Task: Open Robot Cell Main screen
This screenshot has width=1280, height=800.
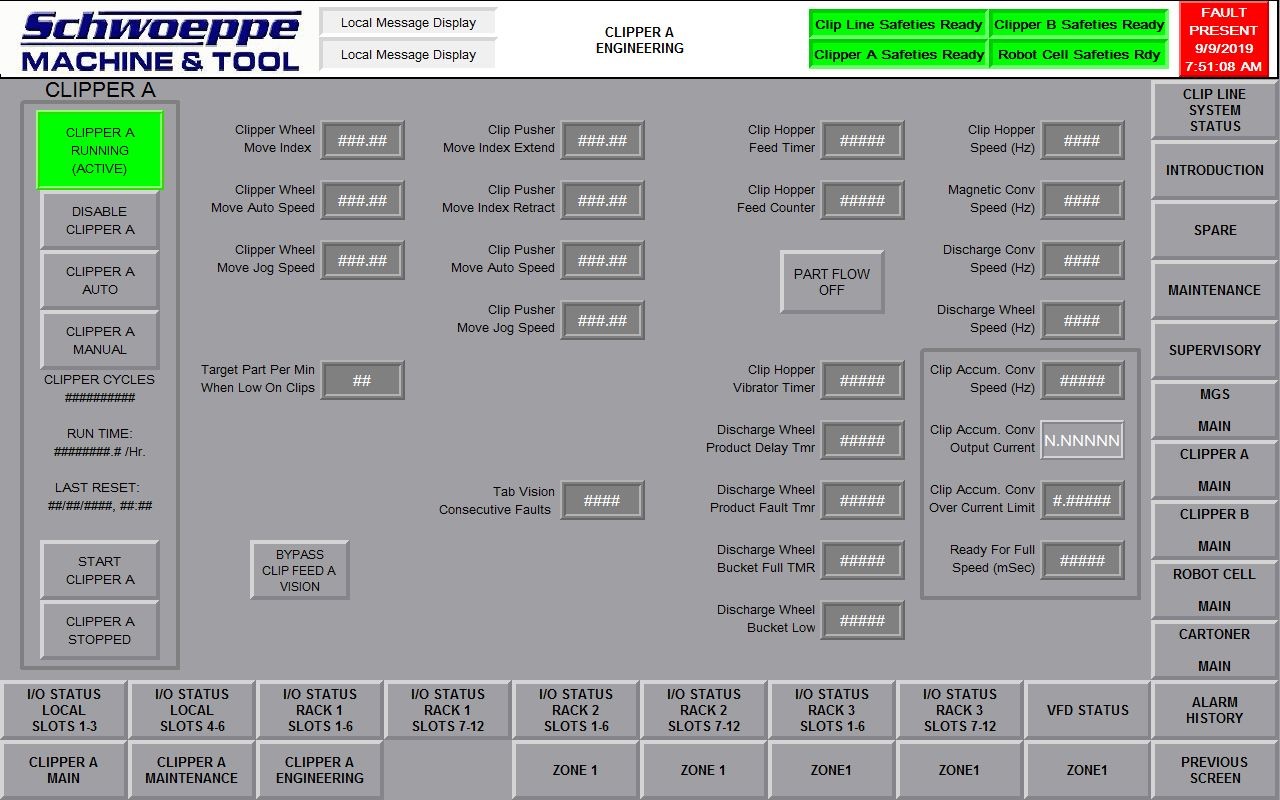Action: pyautogui.click(x=1215, y=590)
